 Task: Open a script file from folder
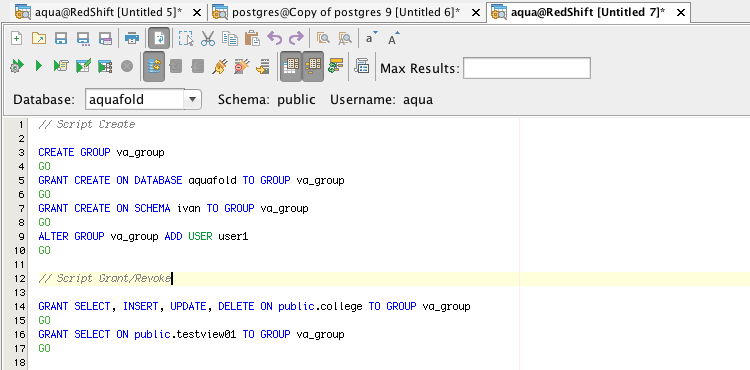click(x=39, y=39)
